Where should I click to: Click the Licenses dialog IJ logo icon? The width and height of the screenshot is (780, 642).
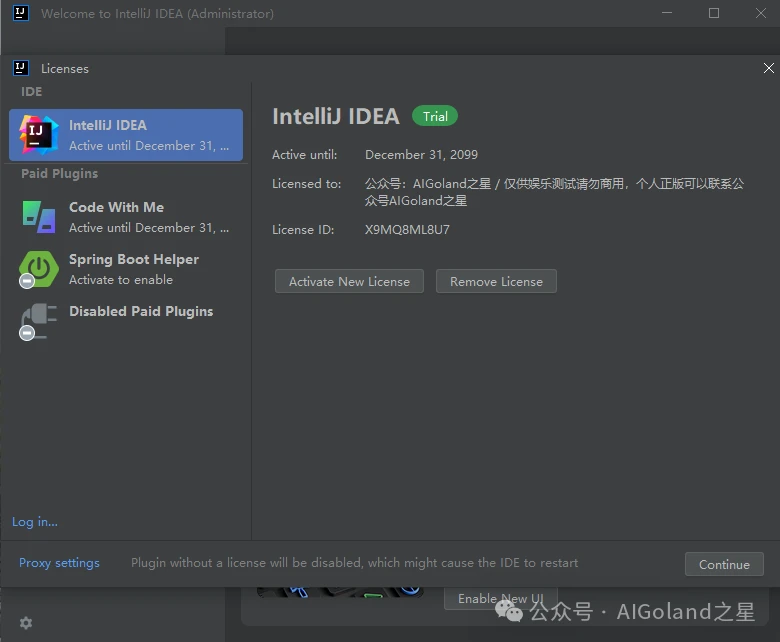click(x=20, y=68)
